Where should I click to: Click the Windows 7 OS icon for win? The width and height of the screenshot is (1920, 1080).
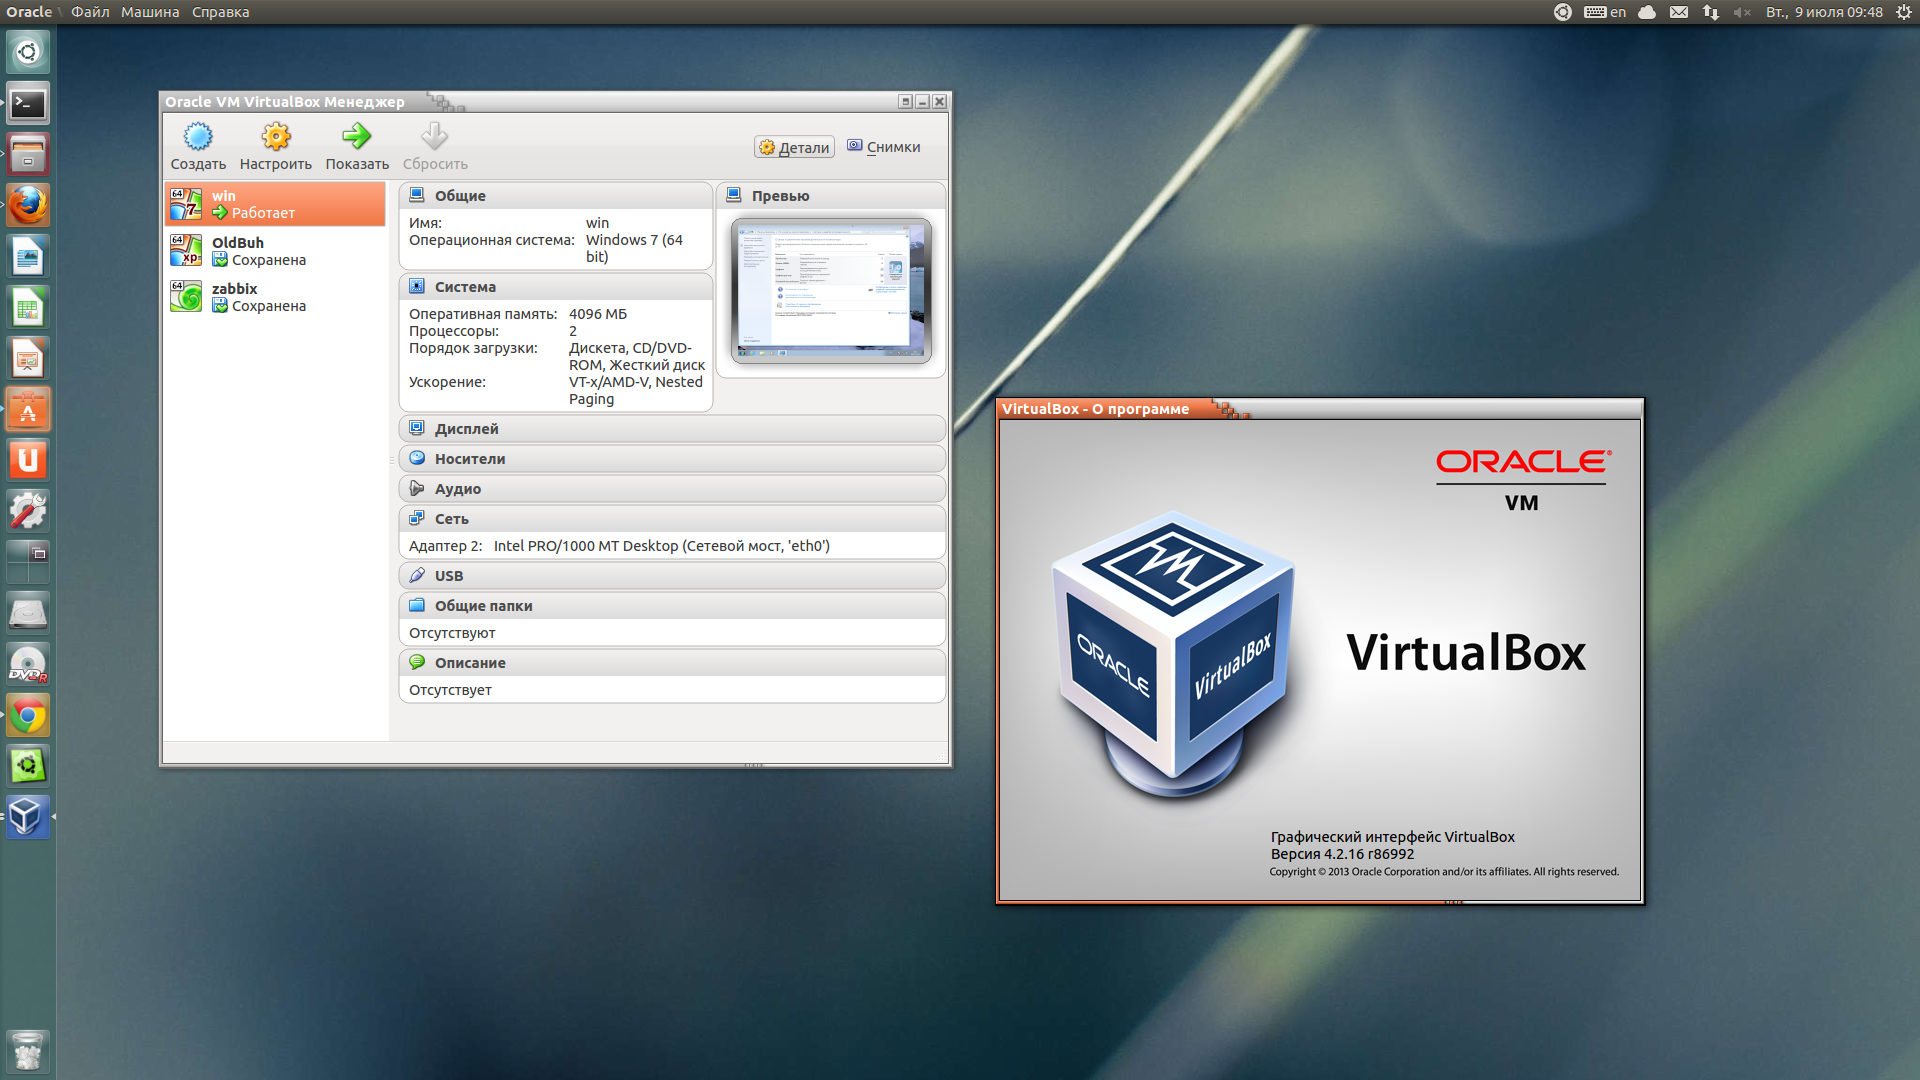click(186, 204)
